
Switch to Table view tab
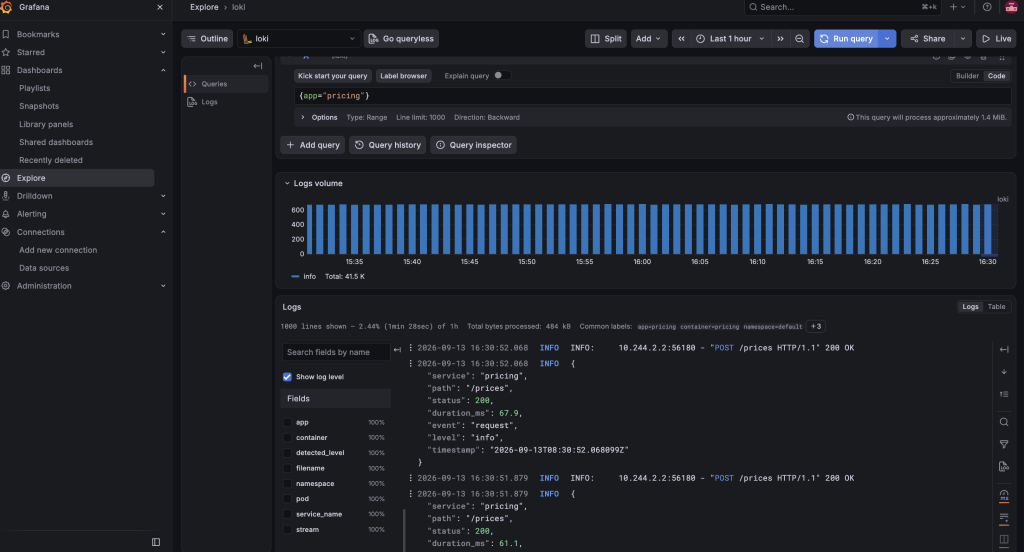point(997,306)
